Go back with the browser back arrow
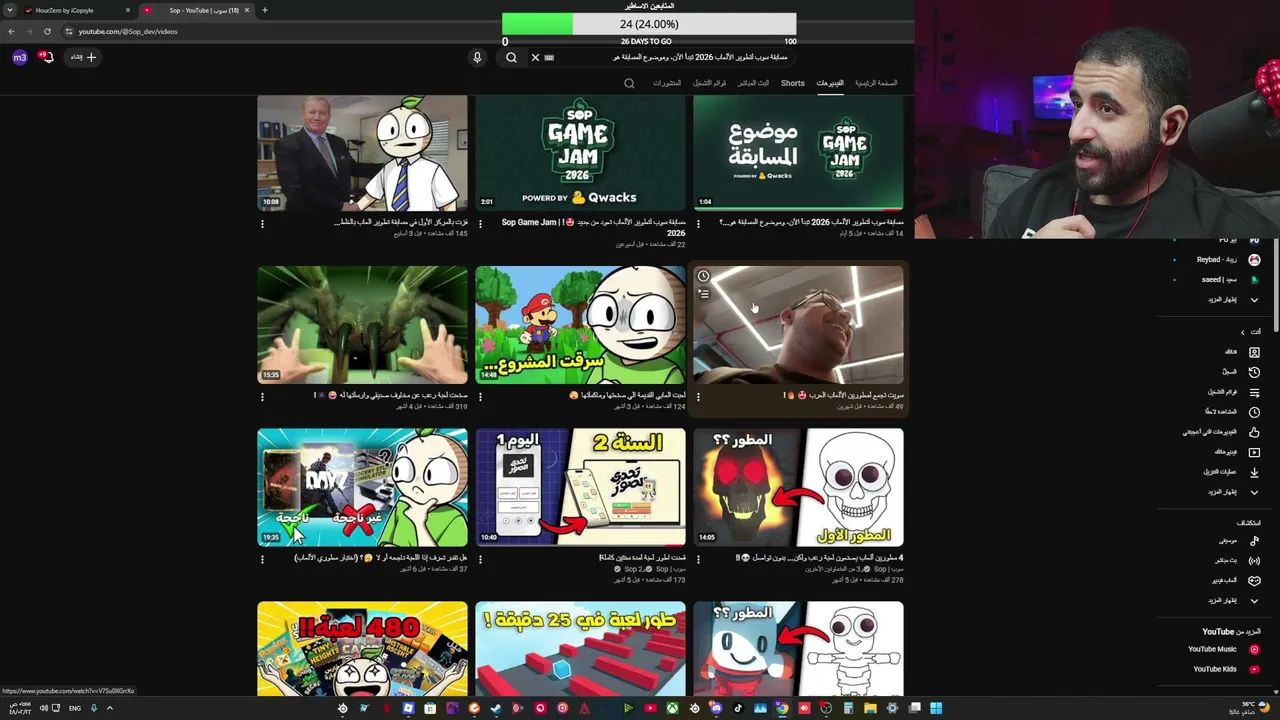1280x720 pixels. click(x=11, y=31)
